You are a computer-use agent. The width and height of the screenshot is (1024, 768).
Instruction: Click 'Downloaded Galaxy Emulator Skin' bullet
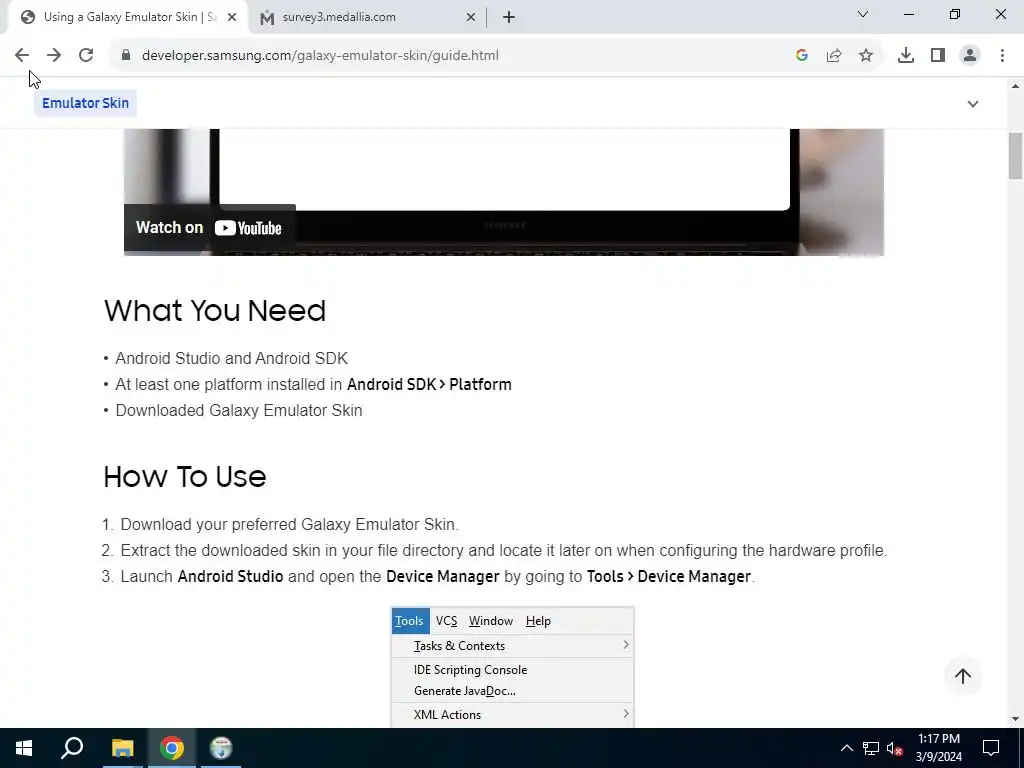click(x=238, y=411)
